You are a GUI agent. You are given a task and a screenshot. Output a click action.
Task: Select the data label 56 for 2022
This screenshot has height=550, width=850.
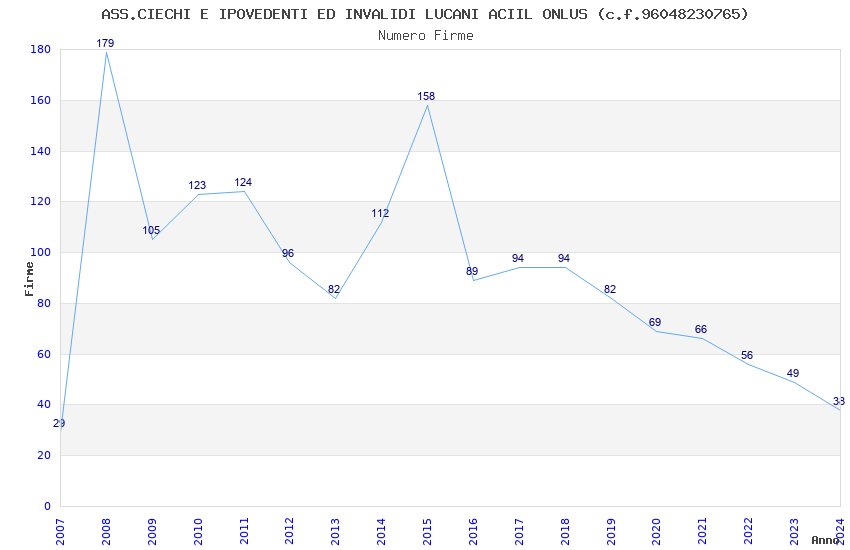point(747,355)
